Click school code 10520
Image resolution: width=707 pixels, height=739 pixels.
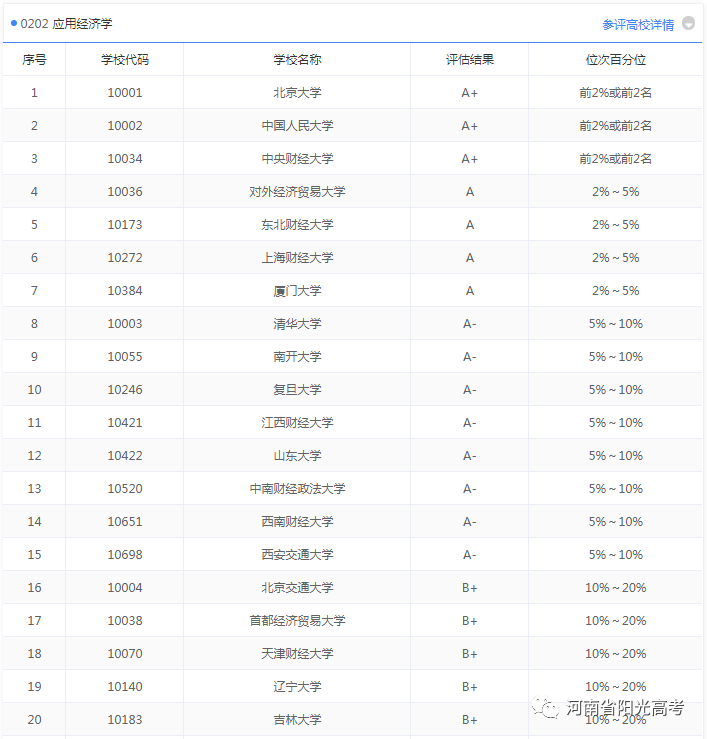click(x=125, y=489)
